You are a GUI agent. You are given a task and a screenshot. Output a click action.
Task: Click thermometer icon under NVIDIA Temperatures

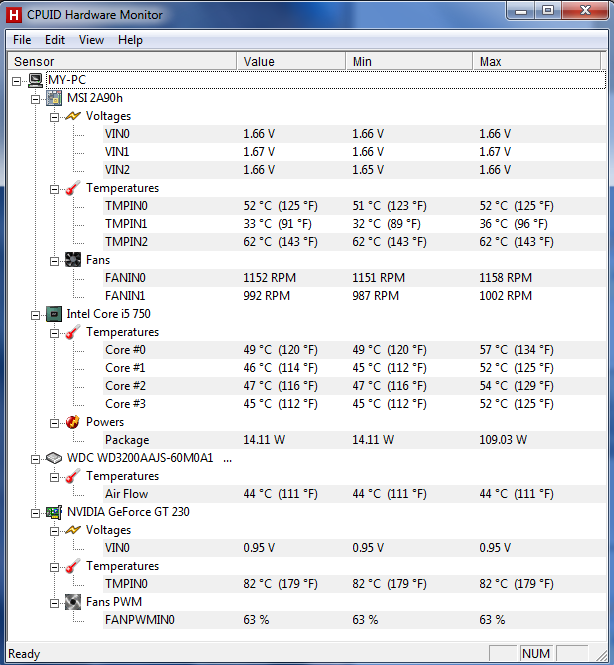pyautogui.click(x=73, y=566)
